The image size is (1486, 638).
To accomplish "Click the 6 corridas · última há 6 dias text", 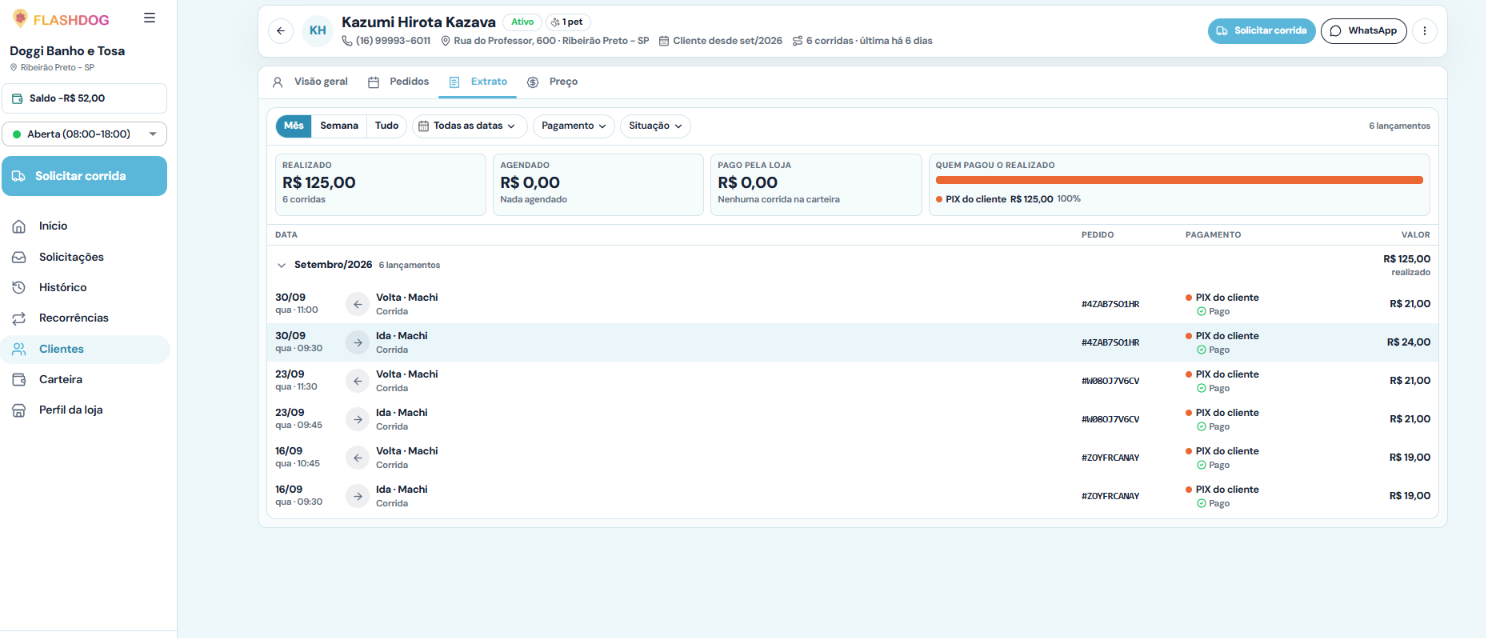I will 869,41.
